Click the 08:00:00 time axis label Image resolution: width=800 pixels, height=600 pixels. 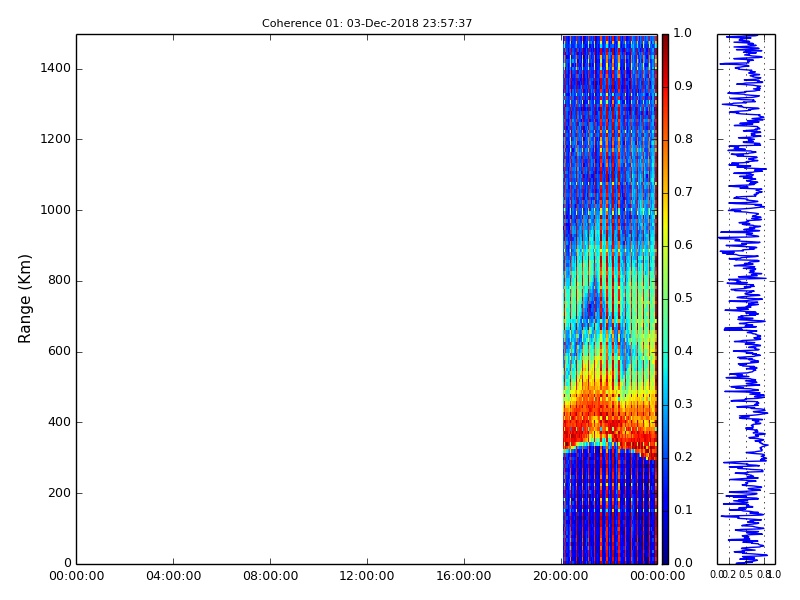[x=270, y=576]
